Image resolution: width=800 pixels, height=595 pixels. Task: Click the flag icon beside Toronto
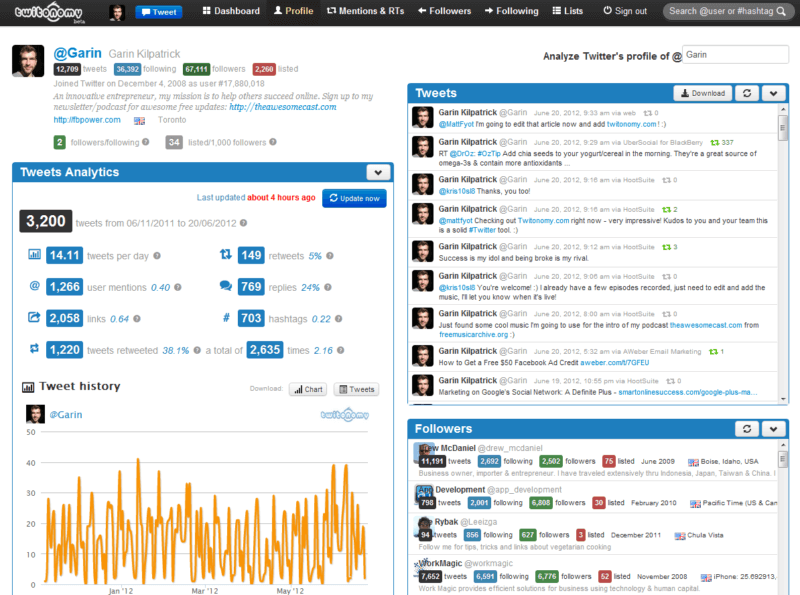[x=139, y=120]
